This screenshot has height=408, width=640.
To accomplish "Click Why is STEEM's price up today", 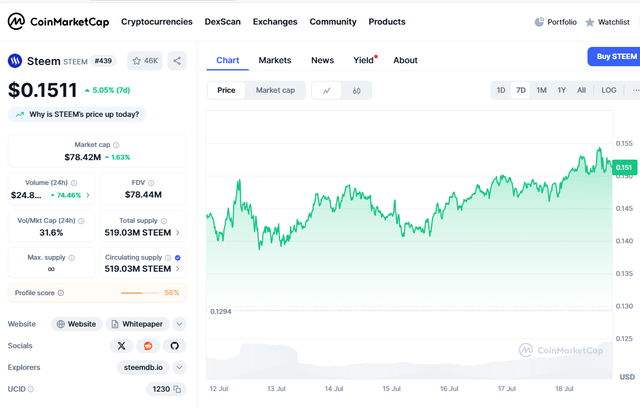I will click(x=77, y=115).
